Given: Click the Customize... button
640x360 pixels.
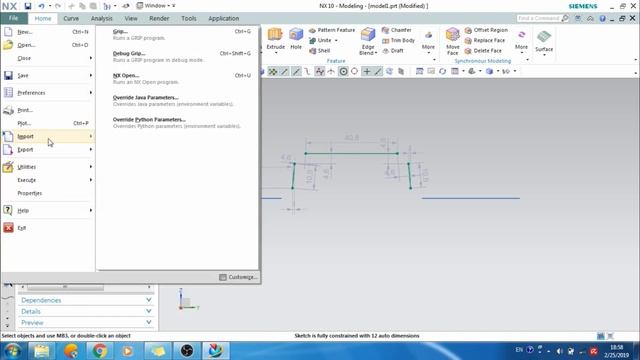Looking at the screenshot, I should [x=238, y=277].
